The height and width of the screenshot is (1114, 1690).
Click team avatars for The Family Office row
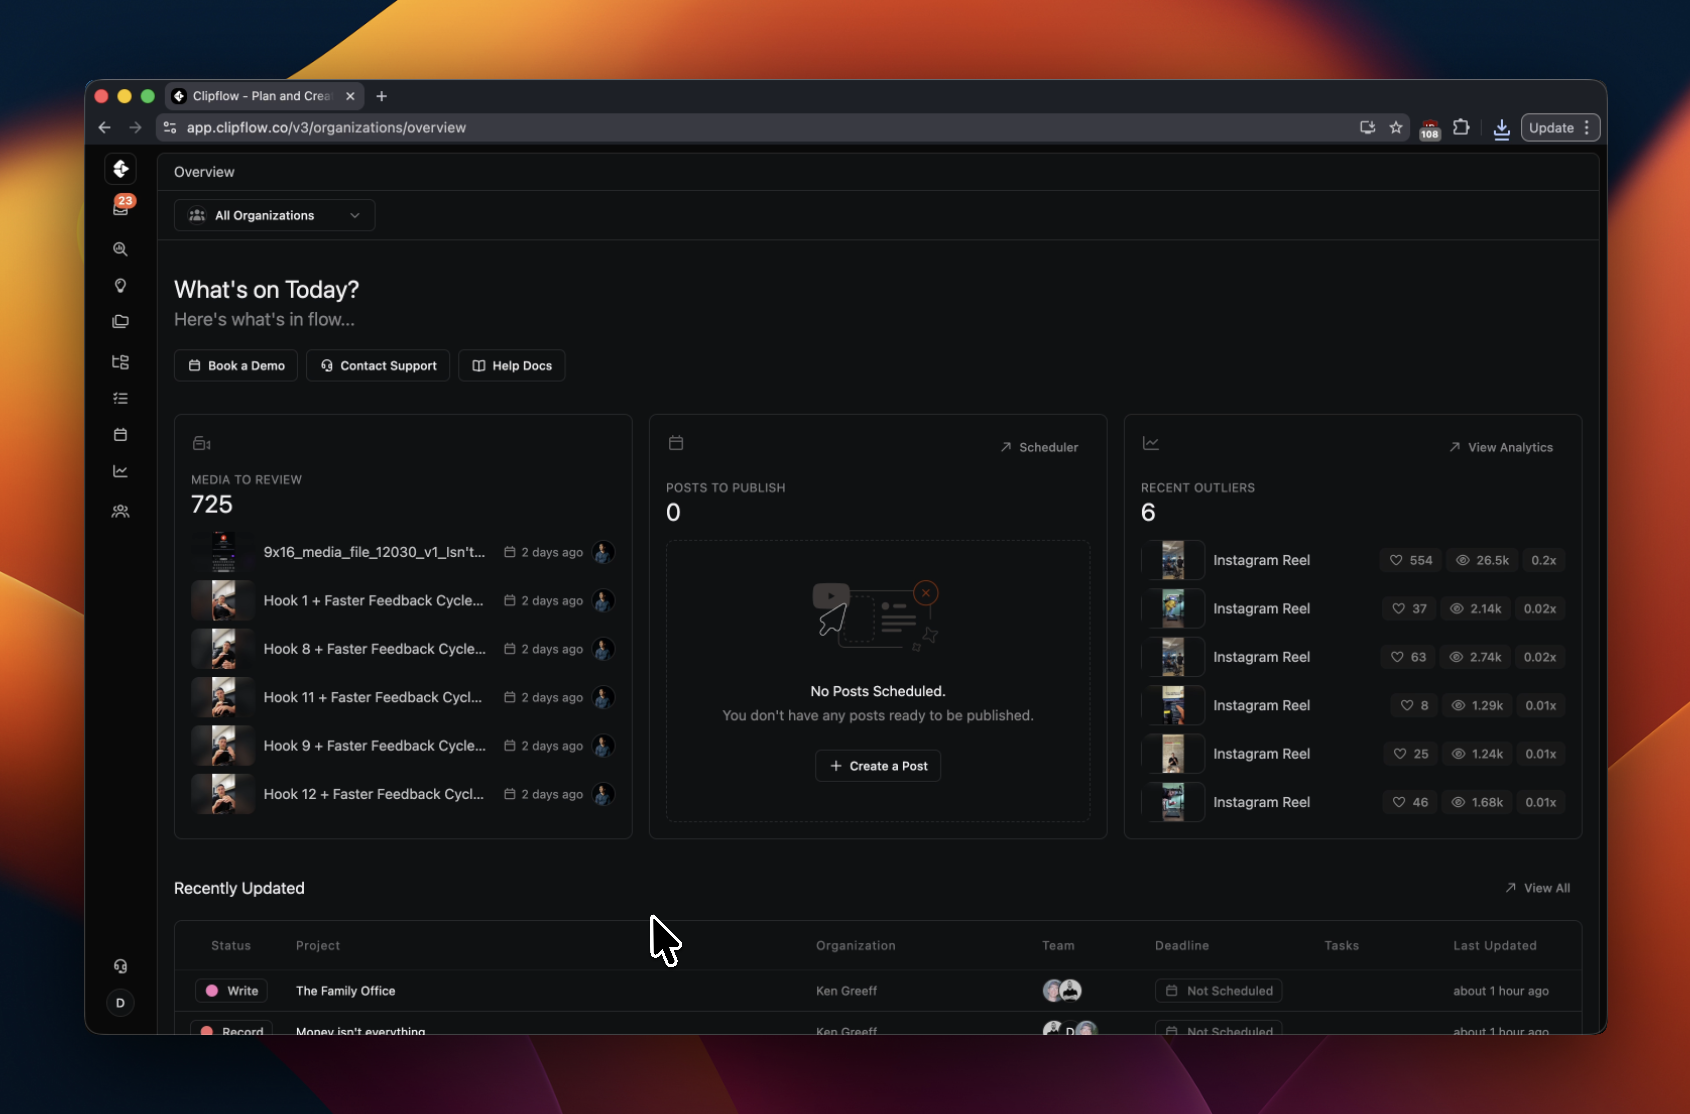coord(1062,991)
